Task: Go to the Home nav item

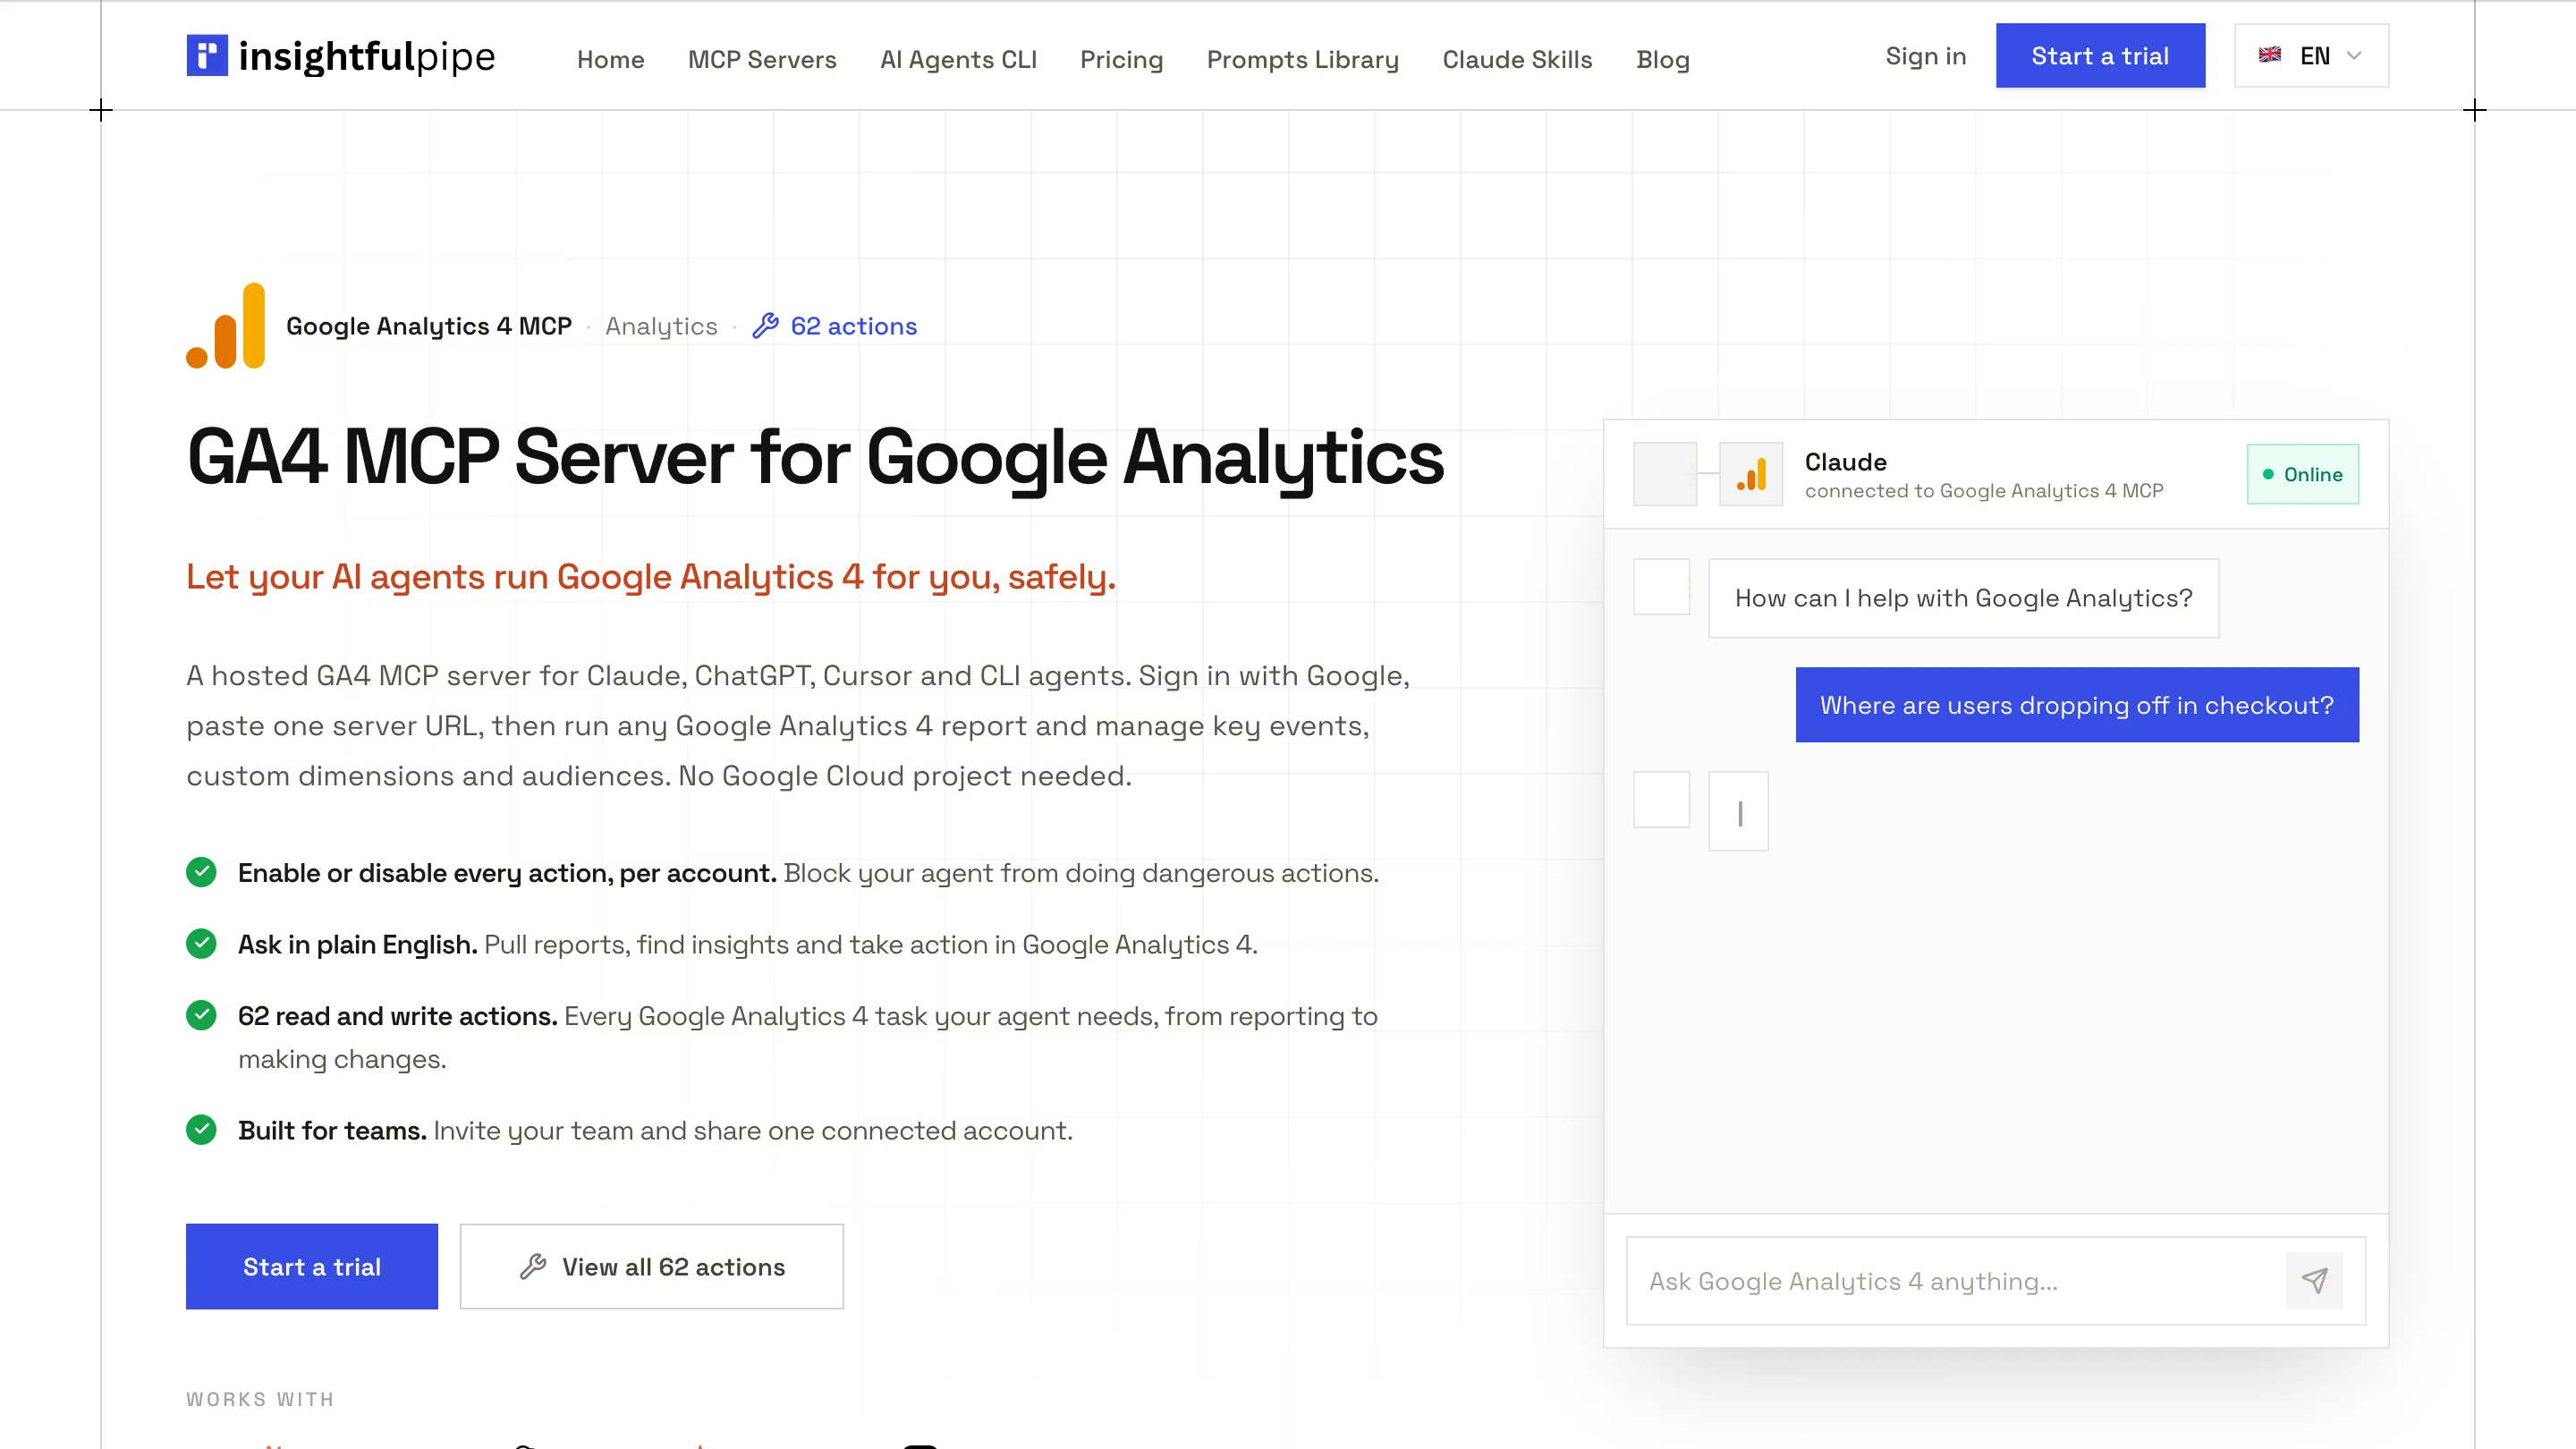Action: [x=611, y=60]
